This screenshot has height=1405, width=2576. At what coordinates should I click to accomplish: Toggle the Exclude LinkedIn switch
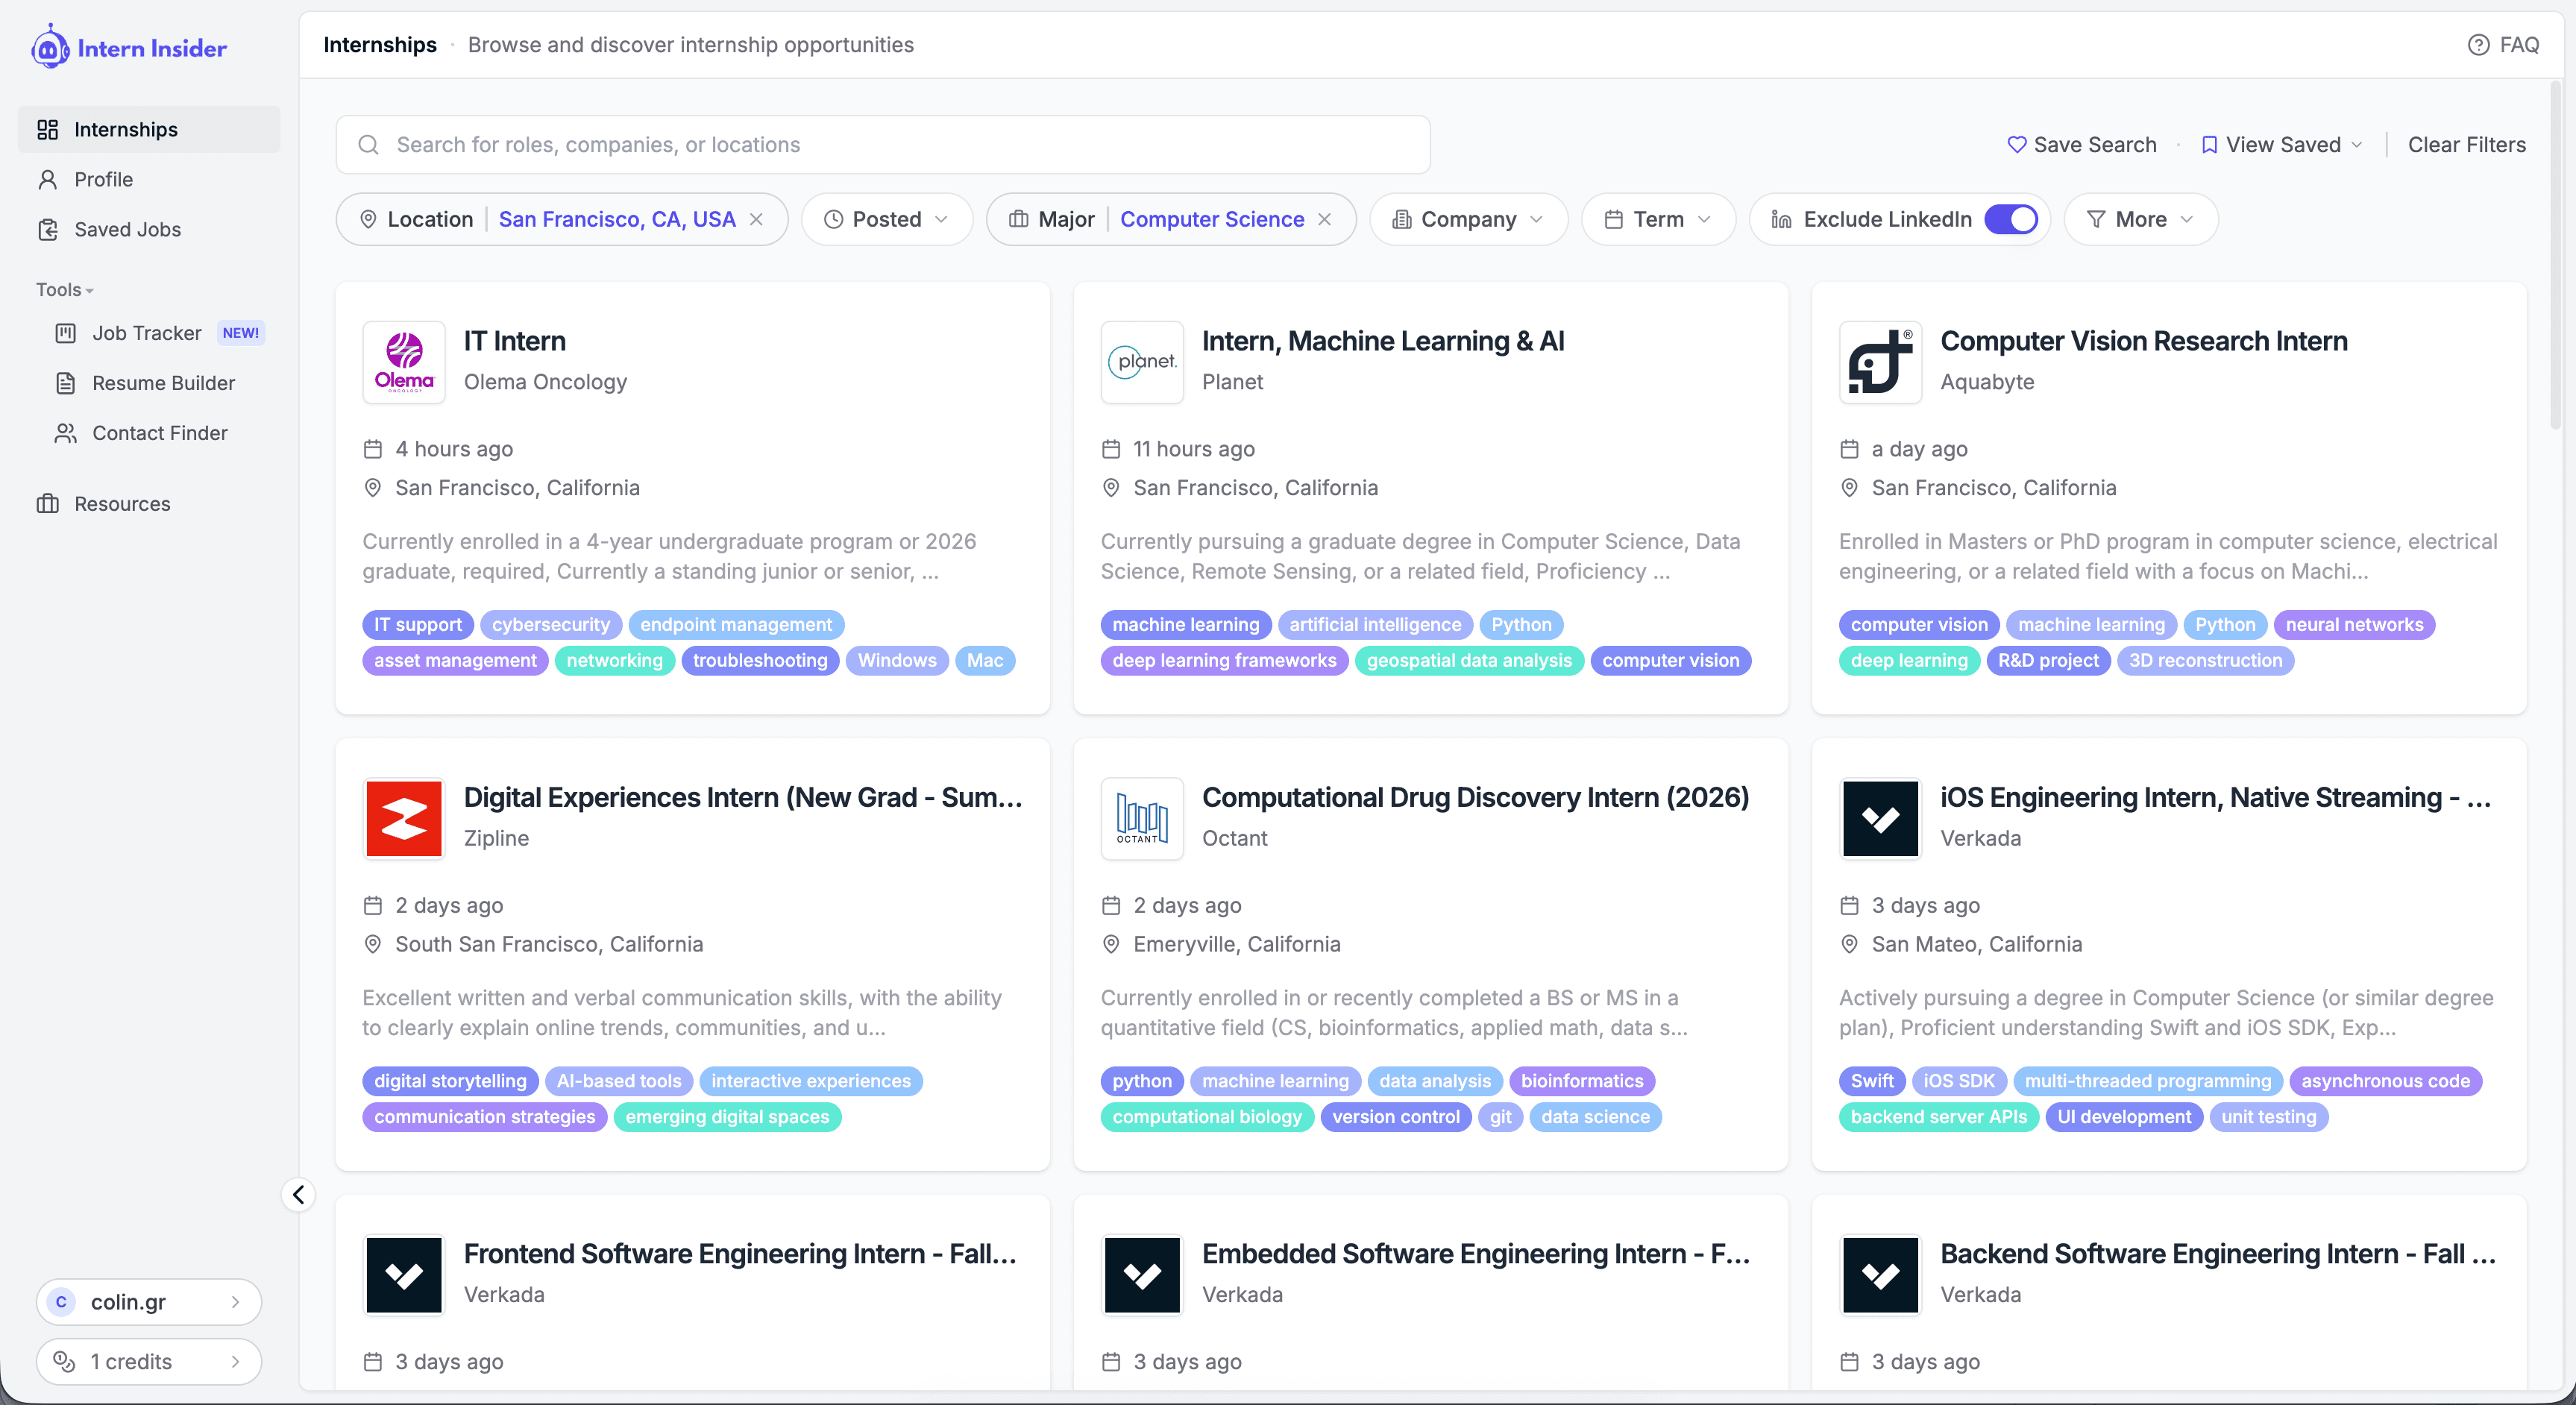tap(2011, 219)
